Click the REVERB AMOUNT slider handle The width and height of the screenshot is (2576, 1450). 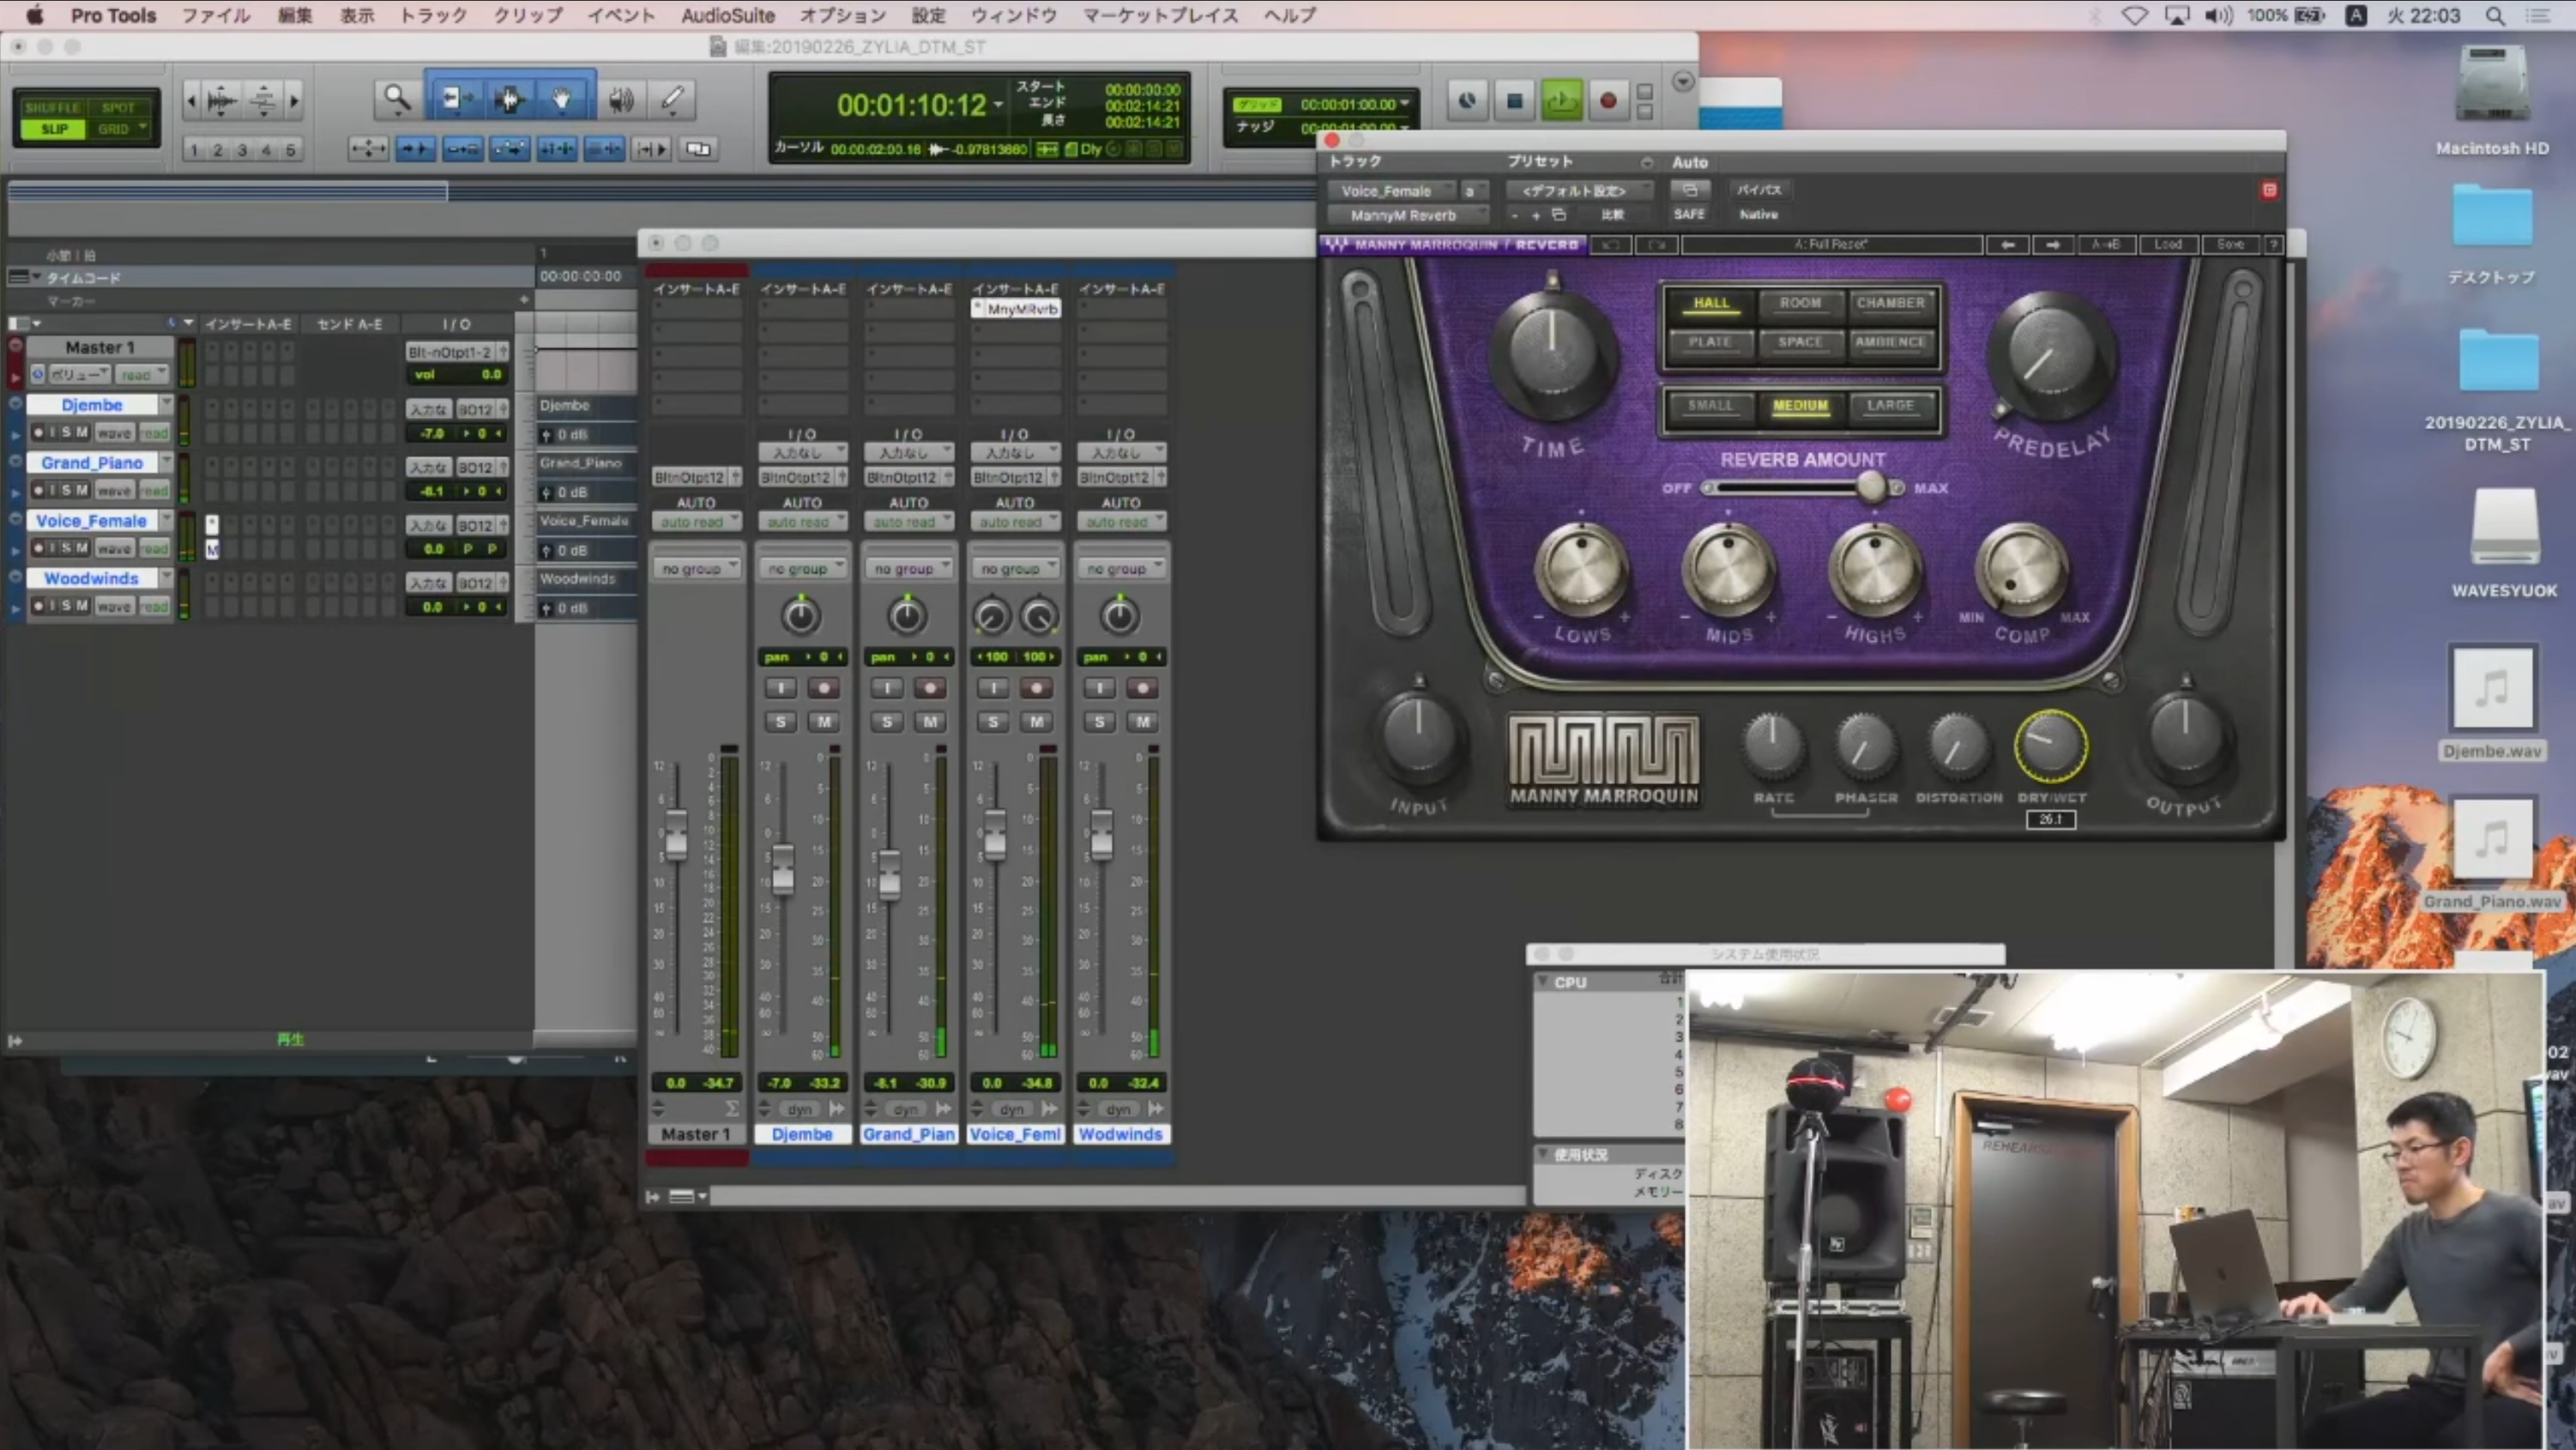1871,488
